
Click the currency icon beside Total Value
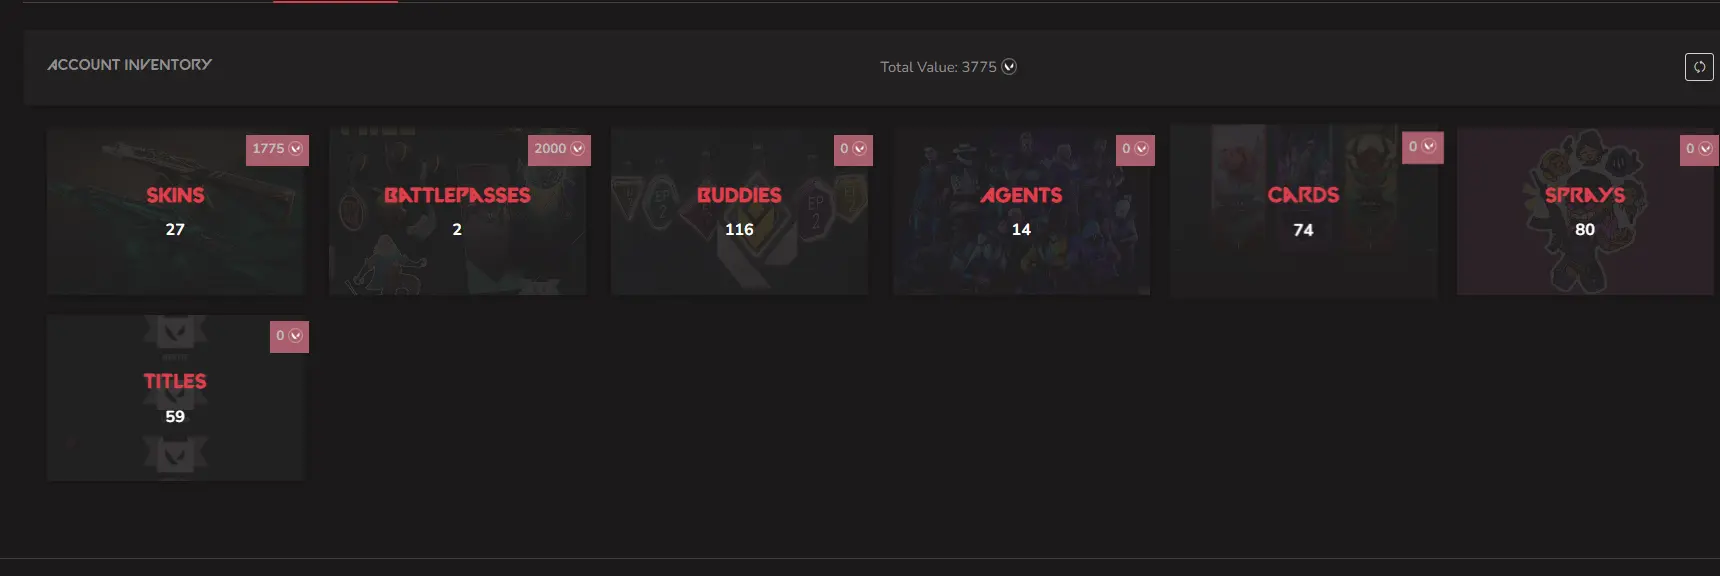tap(1009, 67)
